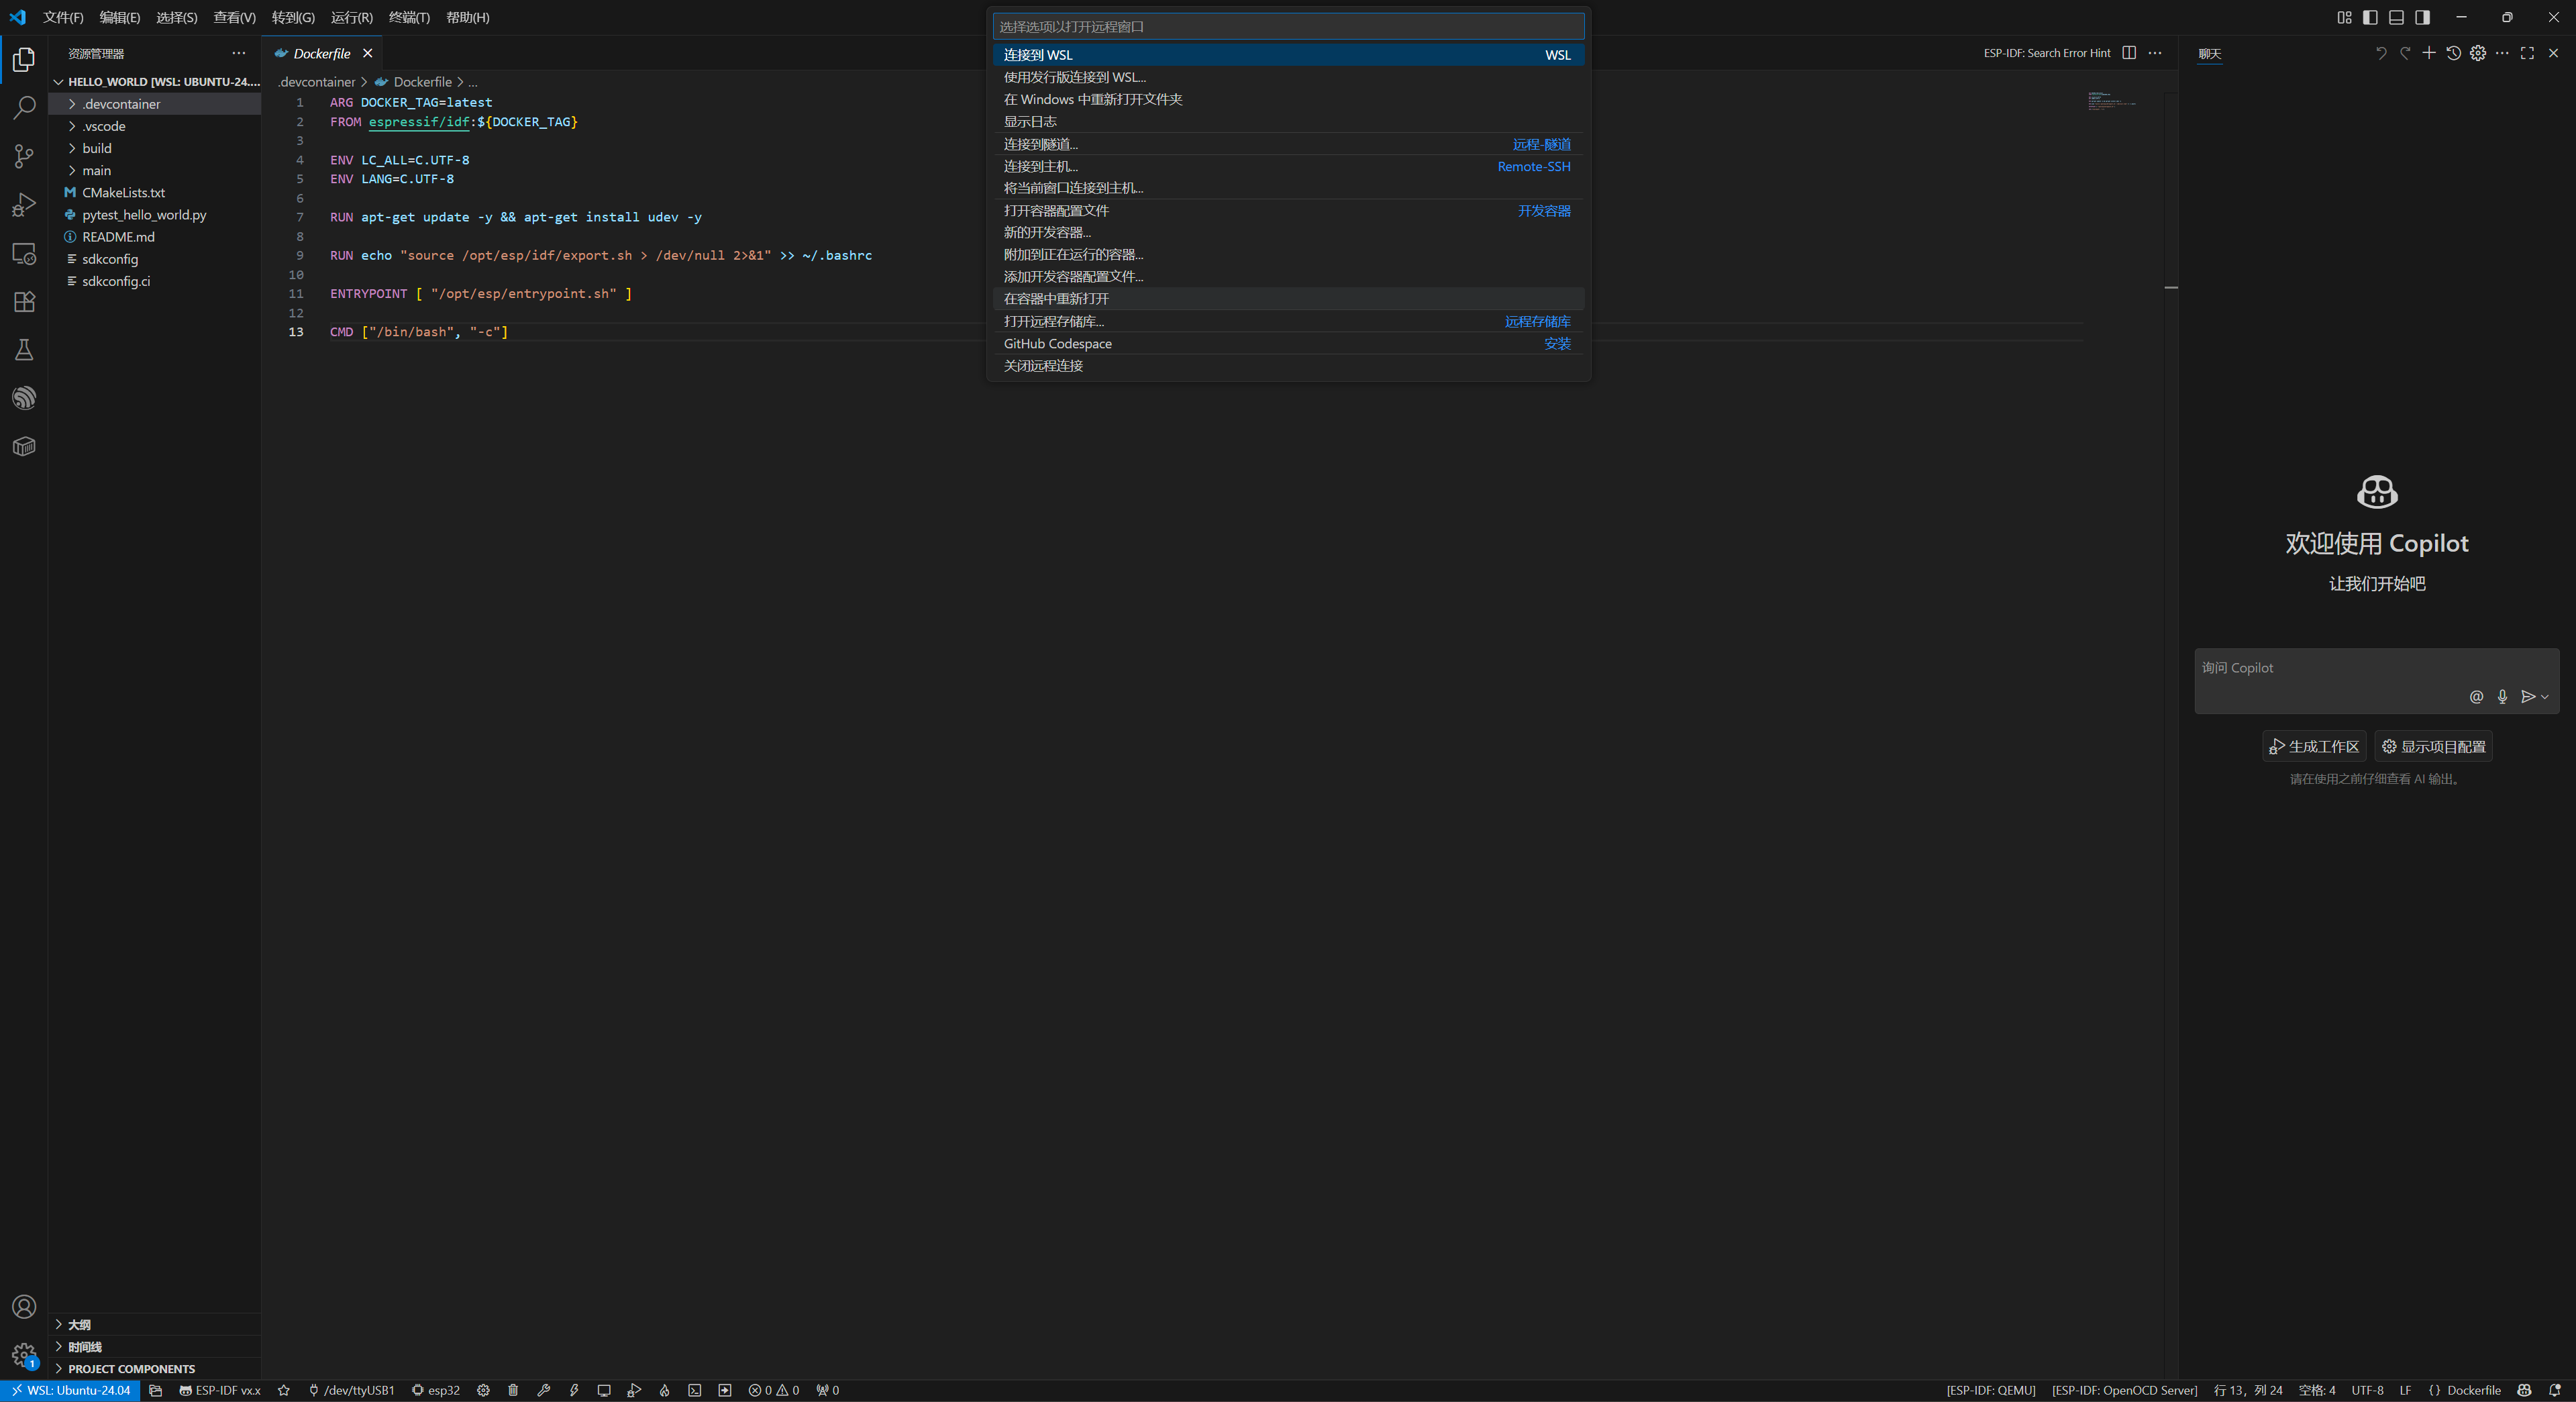
Task: Click the ESP-IDF full clean trash icon
Action: 513,1390
